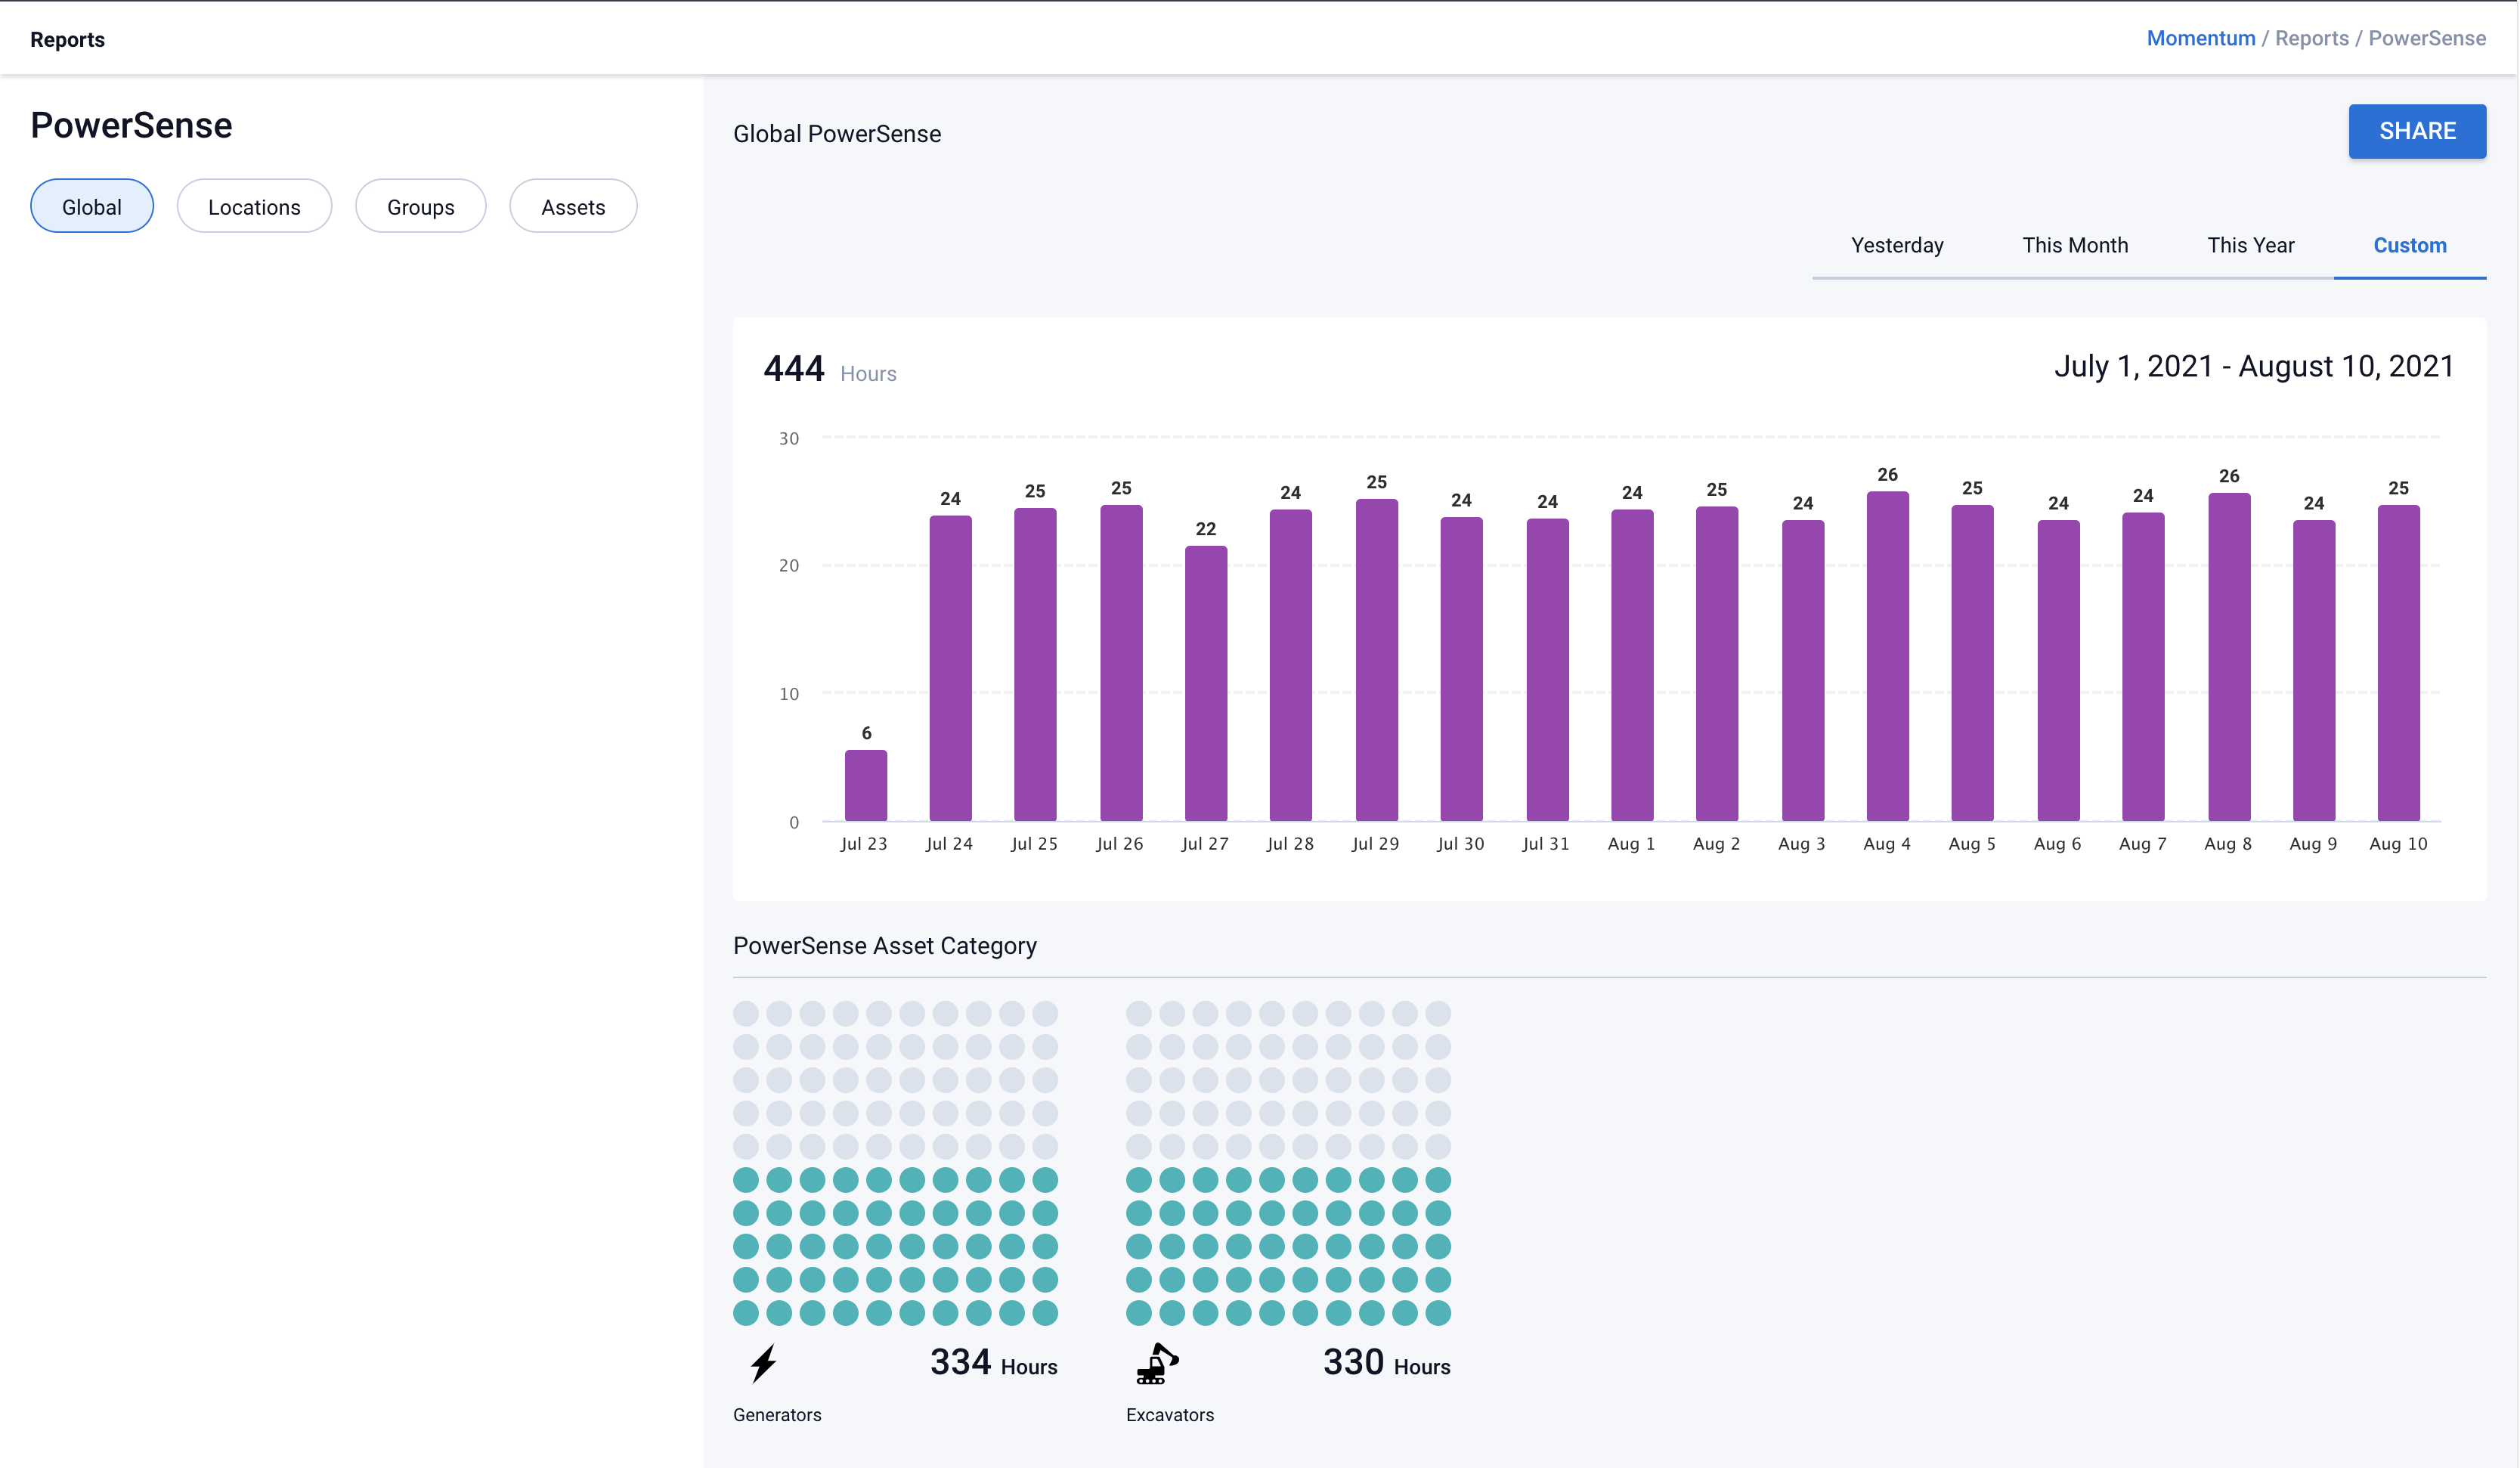Click the July 1 - August 10 date range
Screen dimensions: 2520x1468
2253,366
